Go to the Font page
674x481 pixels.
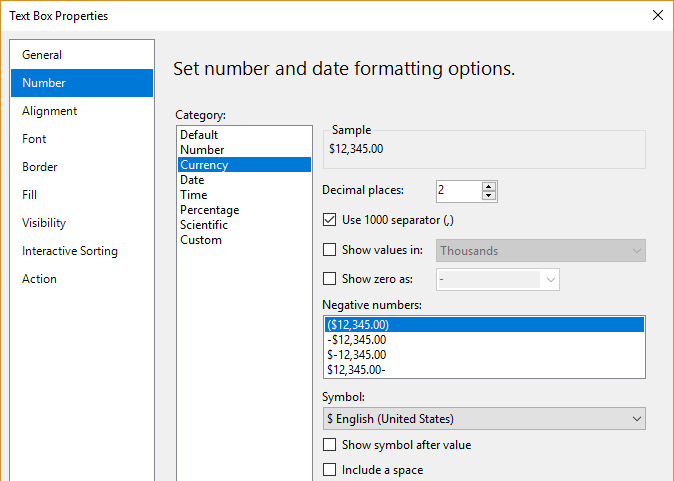34,139
